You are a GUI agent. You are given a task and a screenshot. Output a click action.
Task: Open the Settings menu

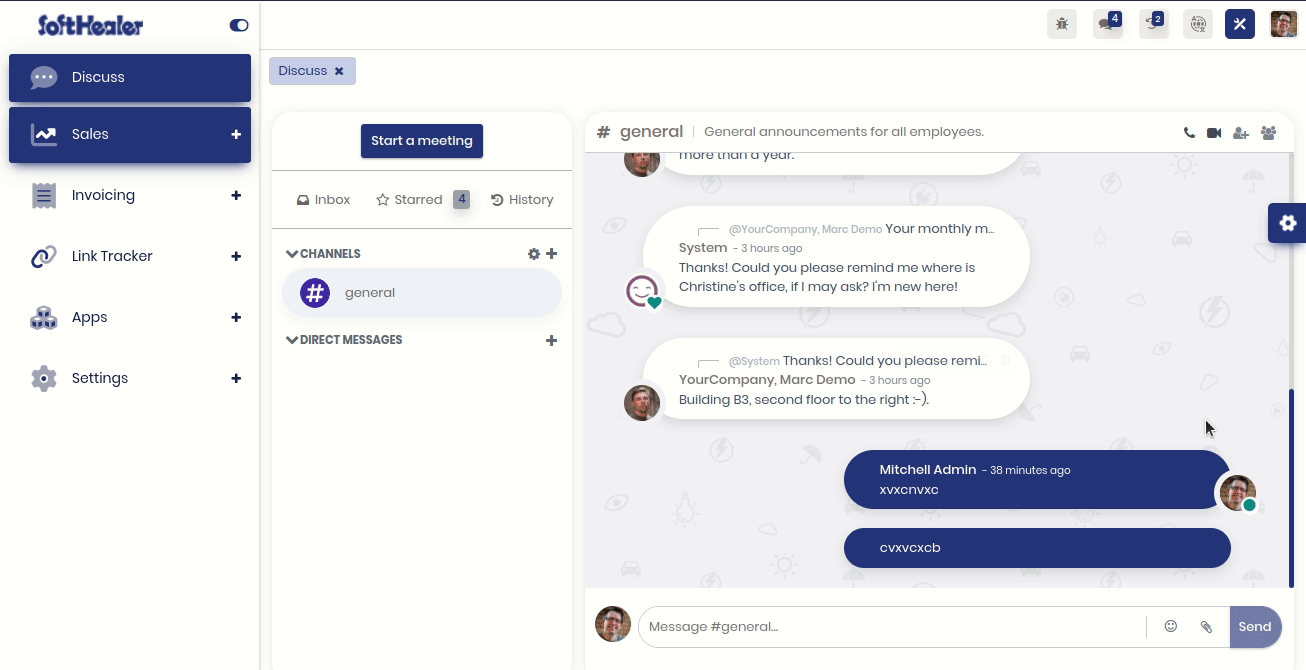(130, 378)
